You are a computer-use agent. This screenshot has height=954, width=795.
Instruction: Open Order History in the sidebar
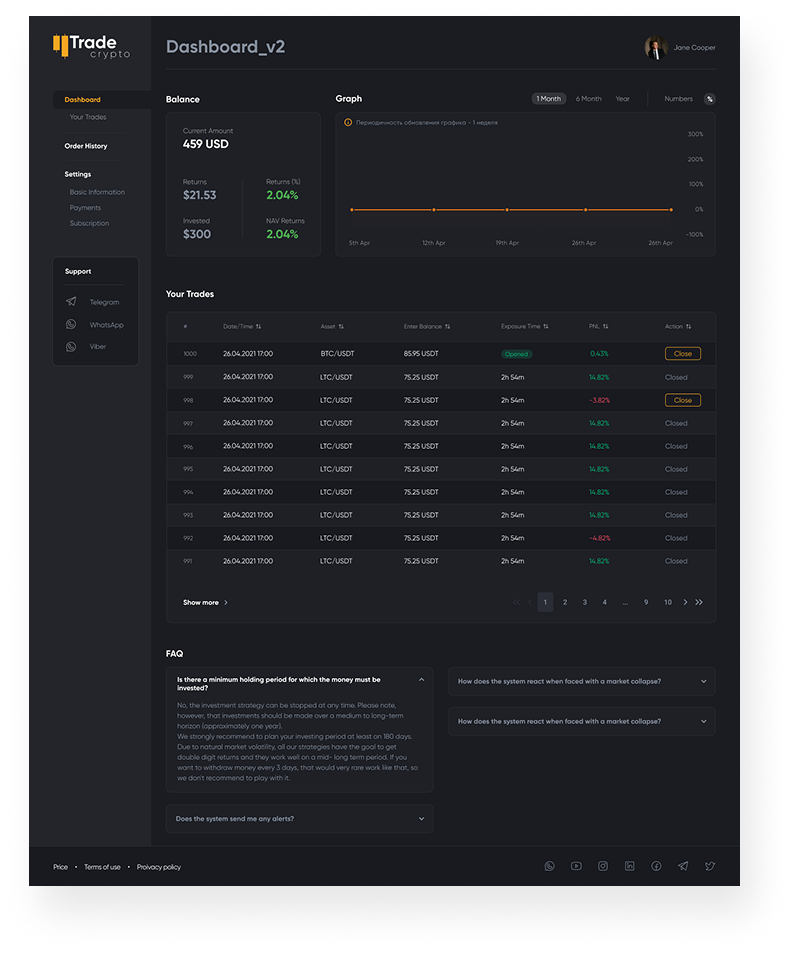coord(86,146)
